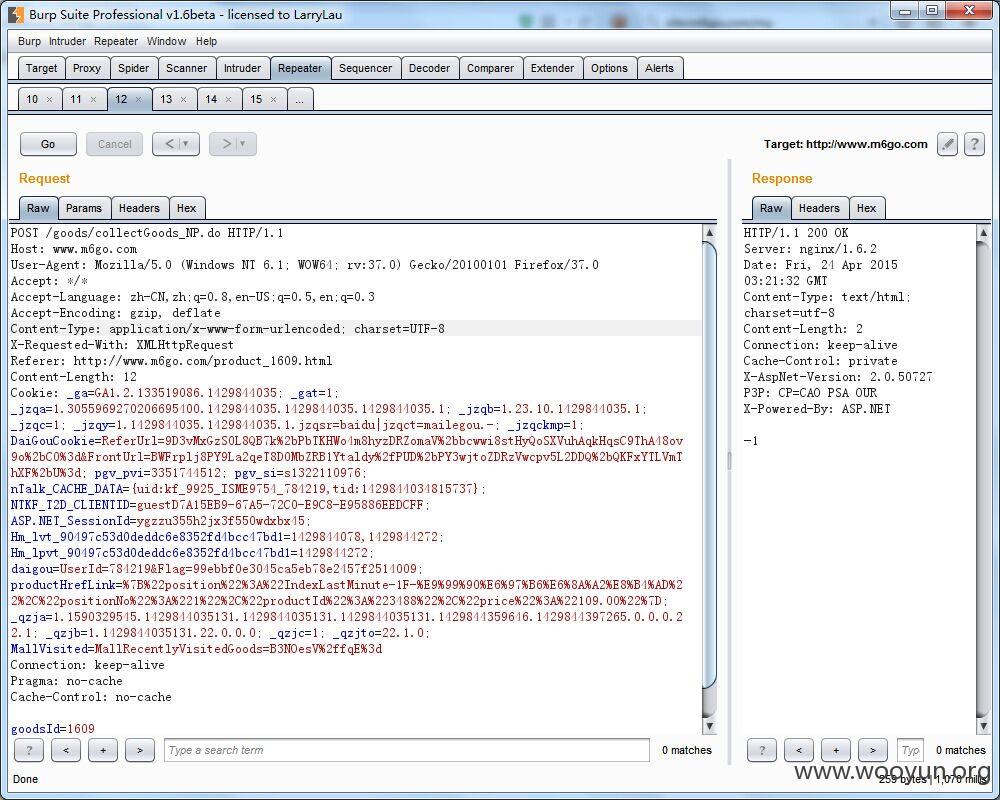Click the request pane vertical scrollbar thumb

coord(709,466)
